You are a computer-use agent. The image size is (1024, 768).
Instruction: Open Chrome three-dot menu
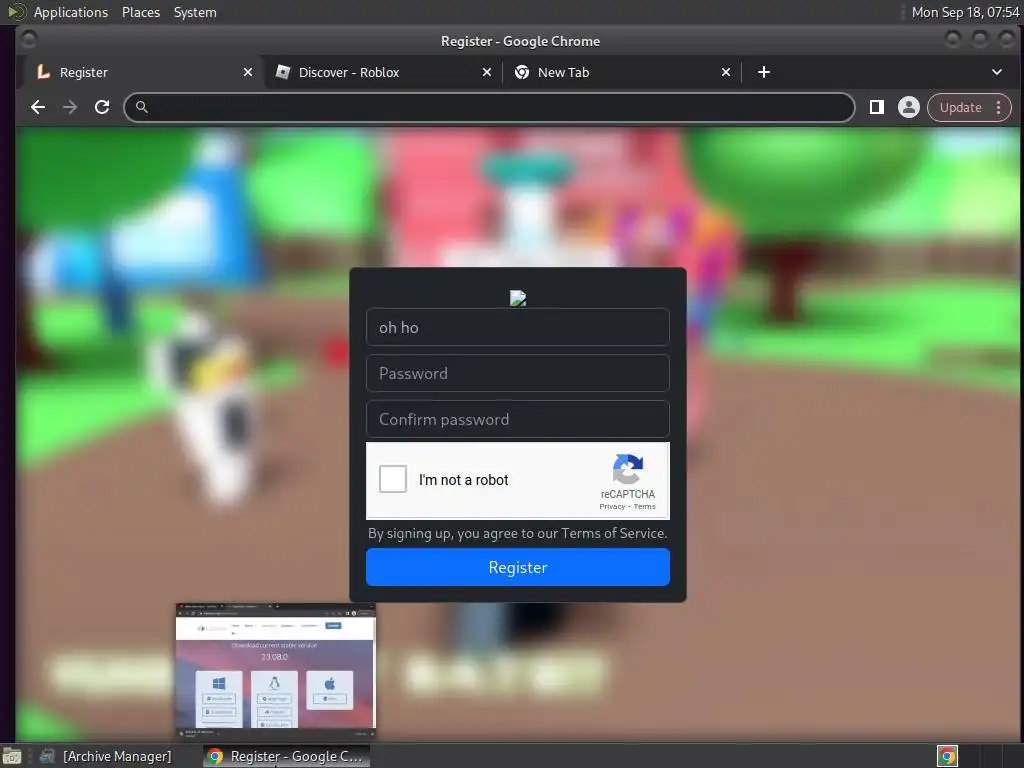[x=999, y=107]
